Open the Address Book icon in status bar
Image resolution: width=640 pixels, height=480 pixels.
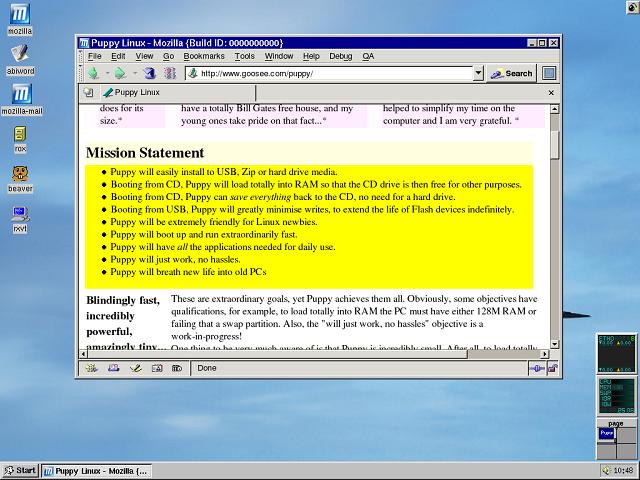156,368
